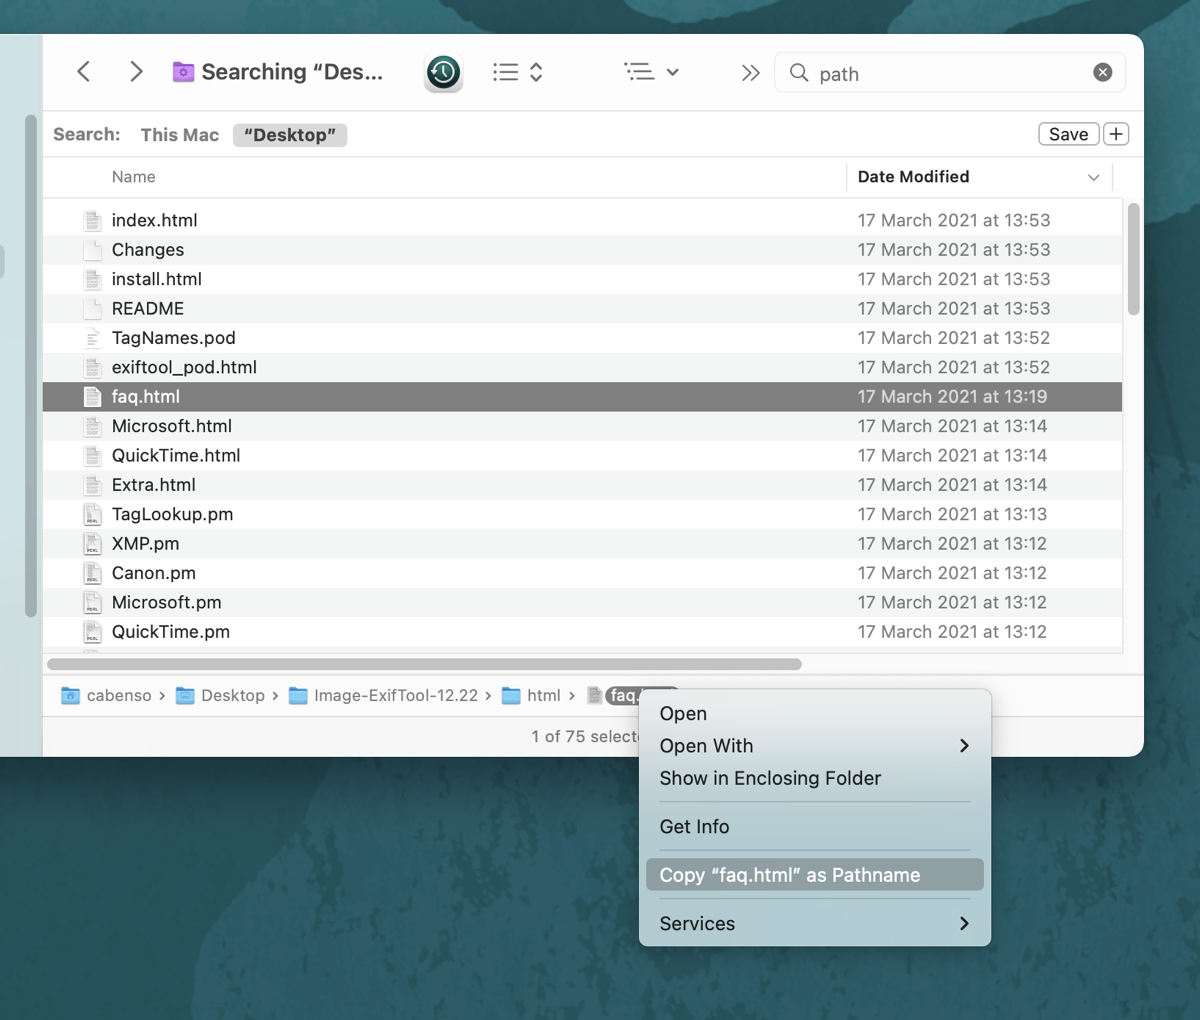Viewport: 1200px width, 1020px height.
Task: Click the Finder back navigation arrow
Action: click(x=84, y=72)
